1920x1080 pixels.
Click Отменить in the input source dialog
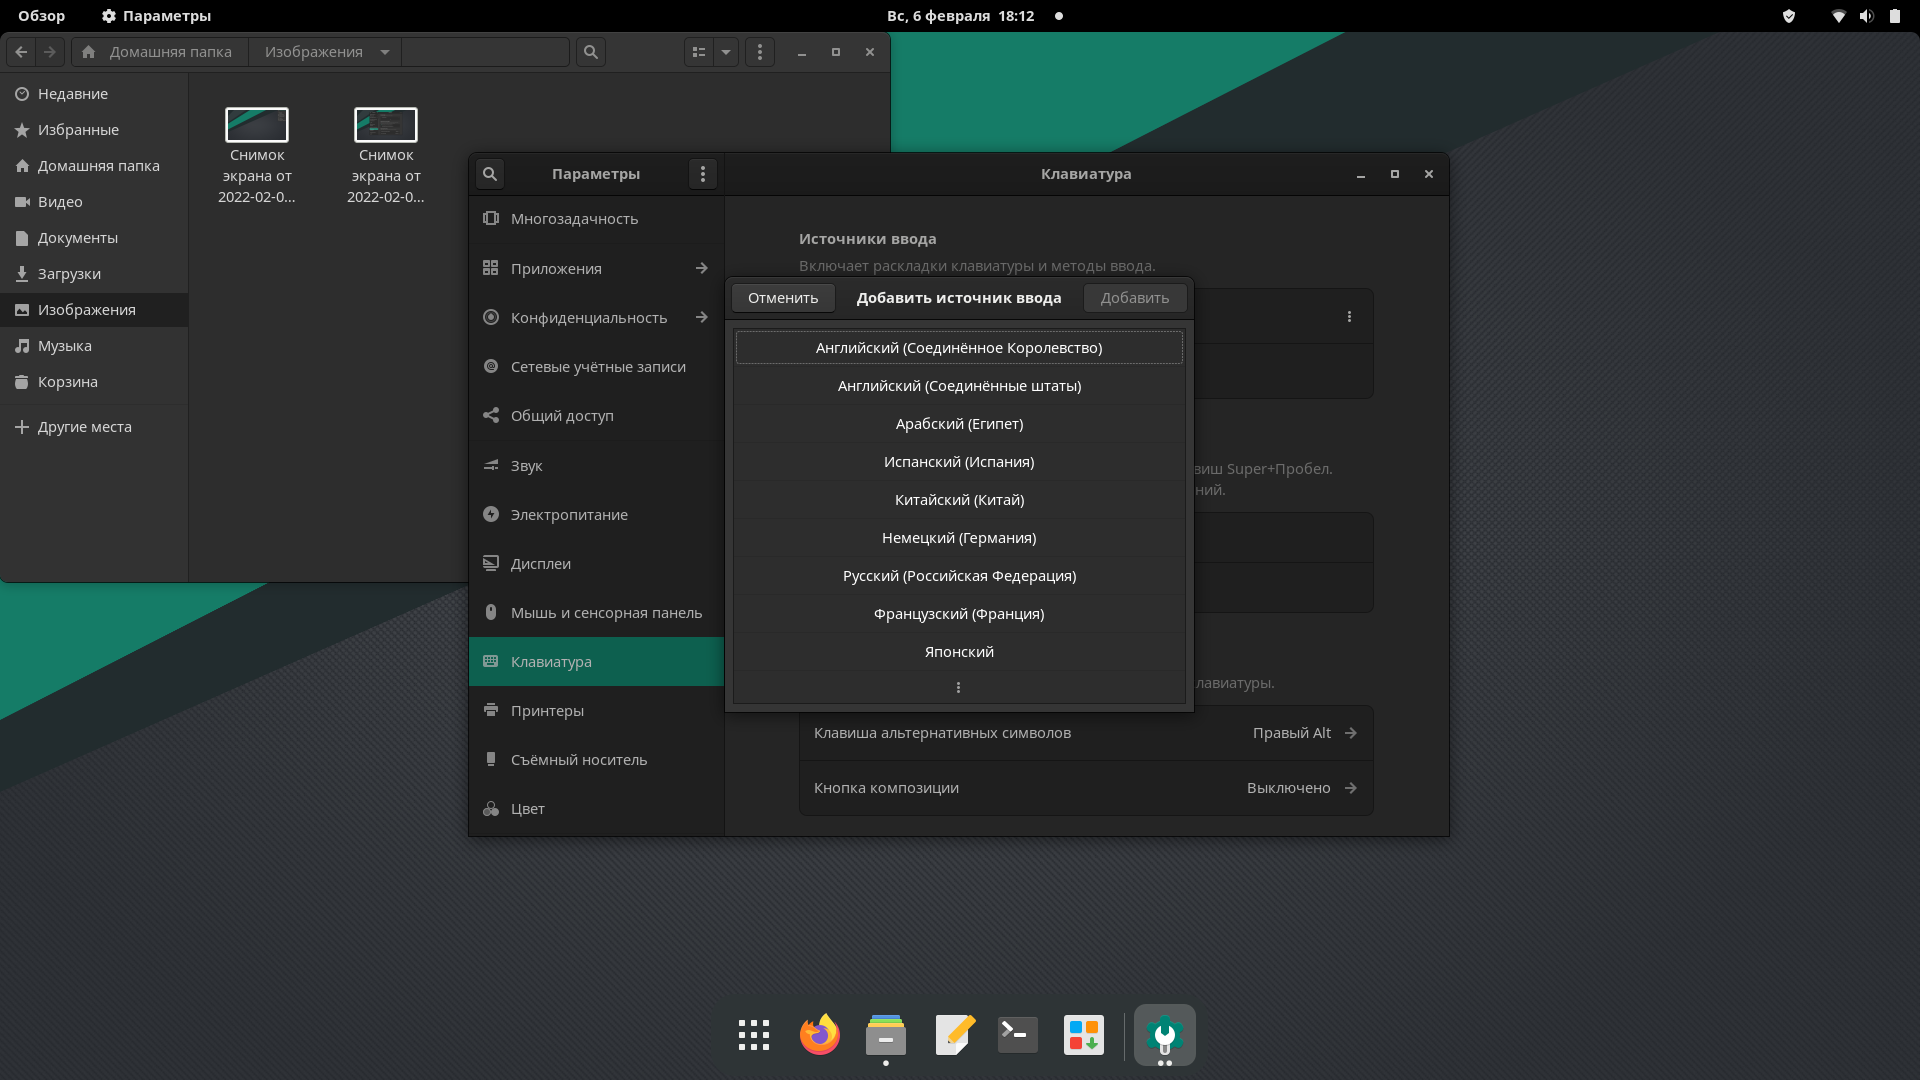click(x=783, y=298)
